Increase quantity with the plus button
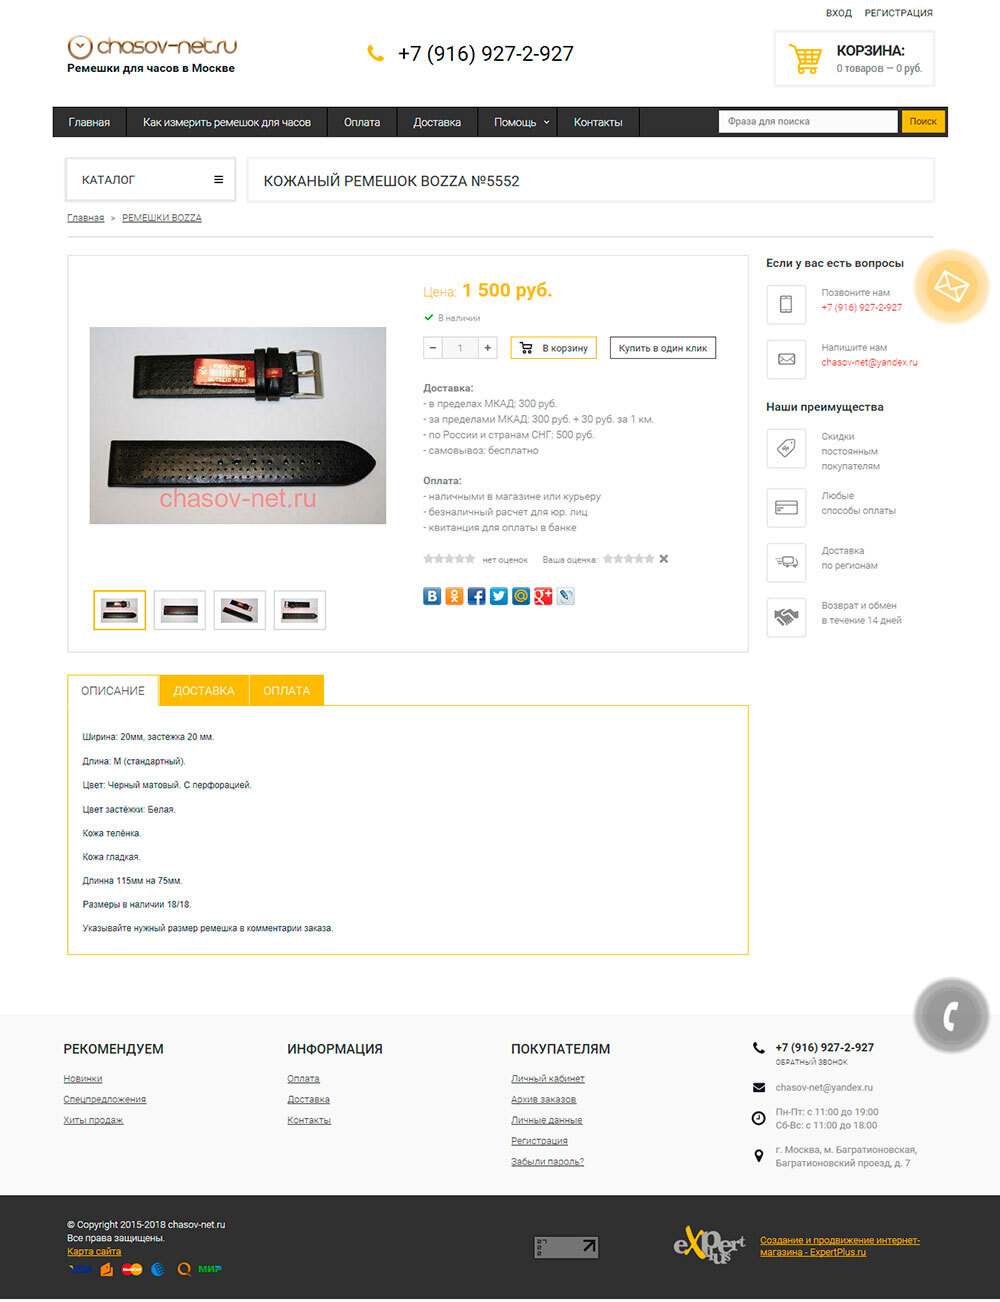The image size is (1000, 1302). pos(488,348)
